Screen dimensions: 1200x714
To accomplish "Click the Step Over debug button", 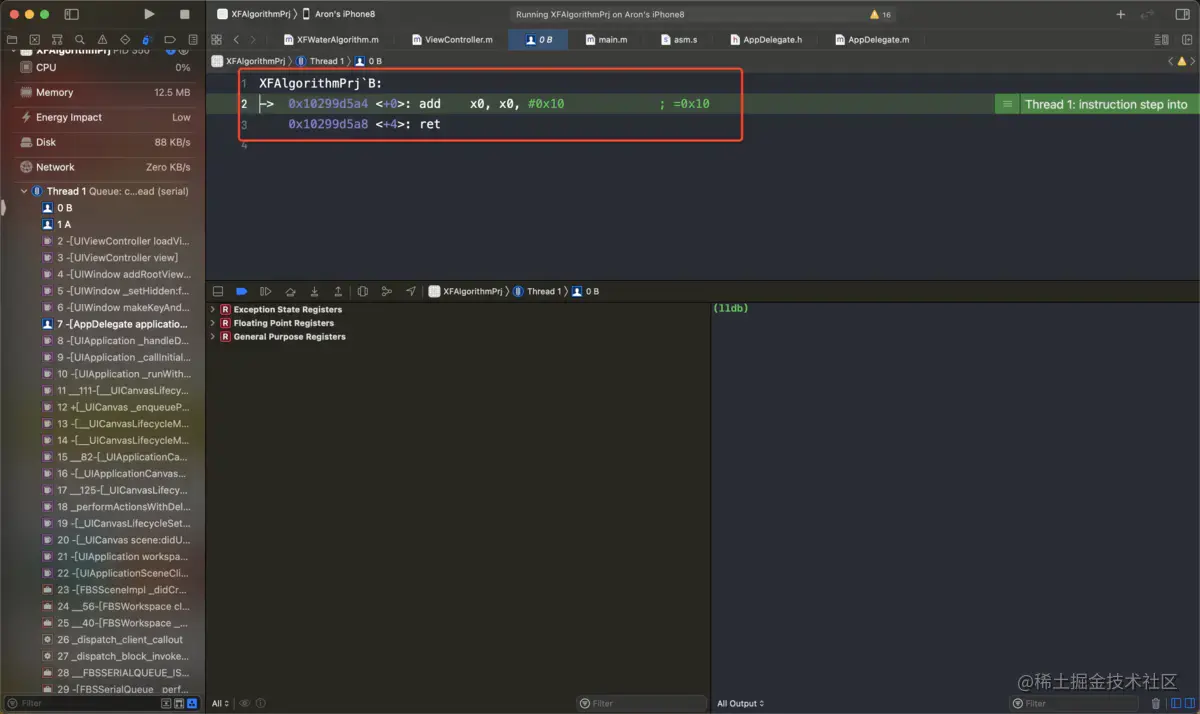I will (x=290, y=291).
